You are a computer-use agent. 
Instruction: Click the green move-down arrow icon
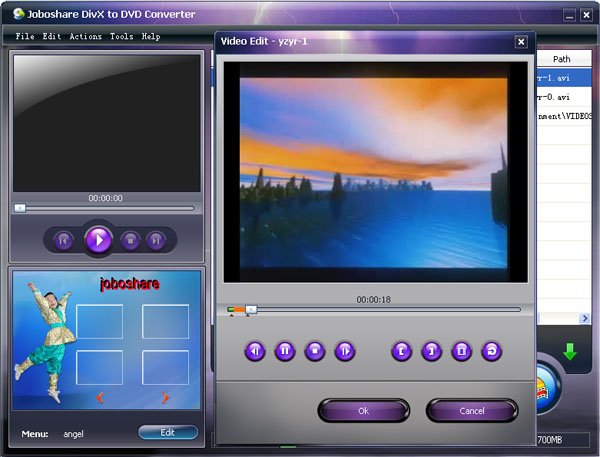pyautogui.click(x=570, y=351)
